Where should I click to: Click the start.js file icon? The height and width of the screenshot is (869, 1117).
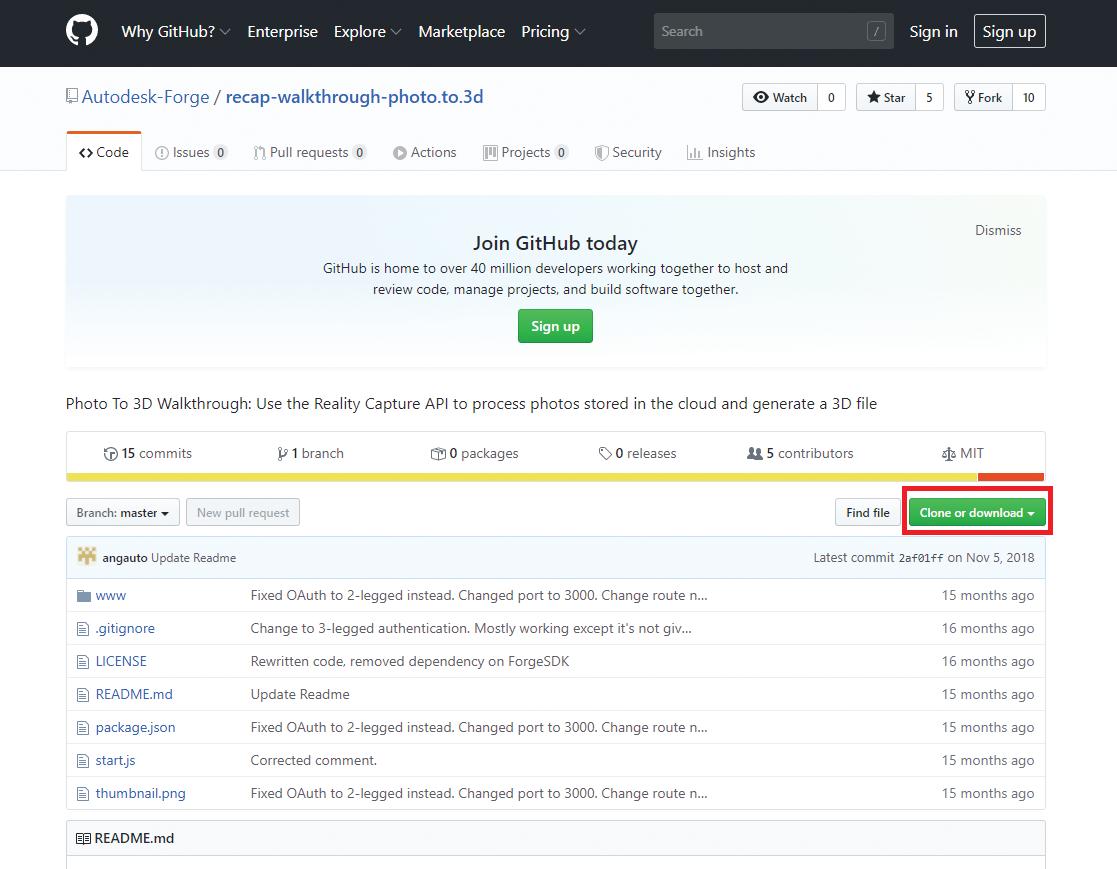coord(83,761)
